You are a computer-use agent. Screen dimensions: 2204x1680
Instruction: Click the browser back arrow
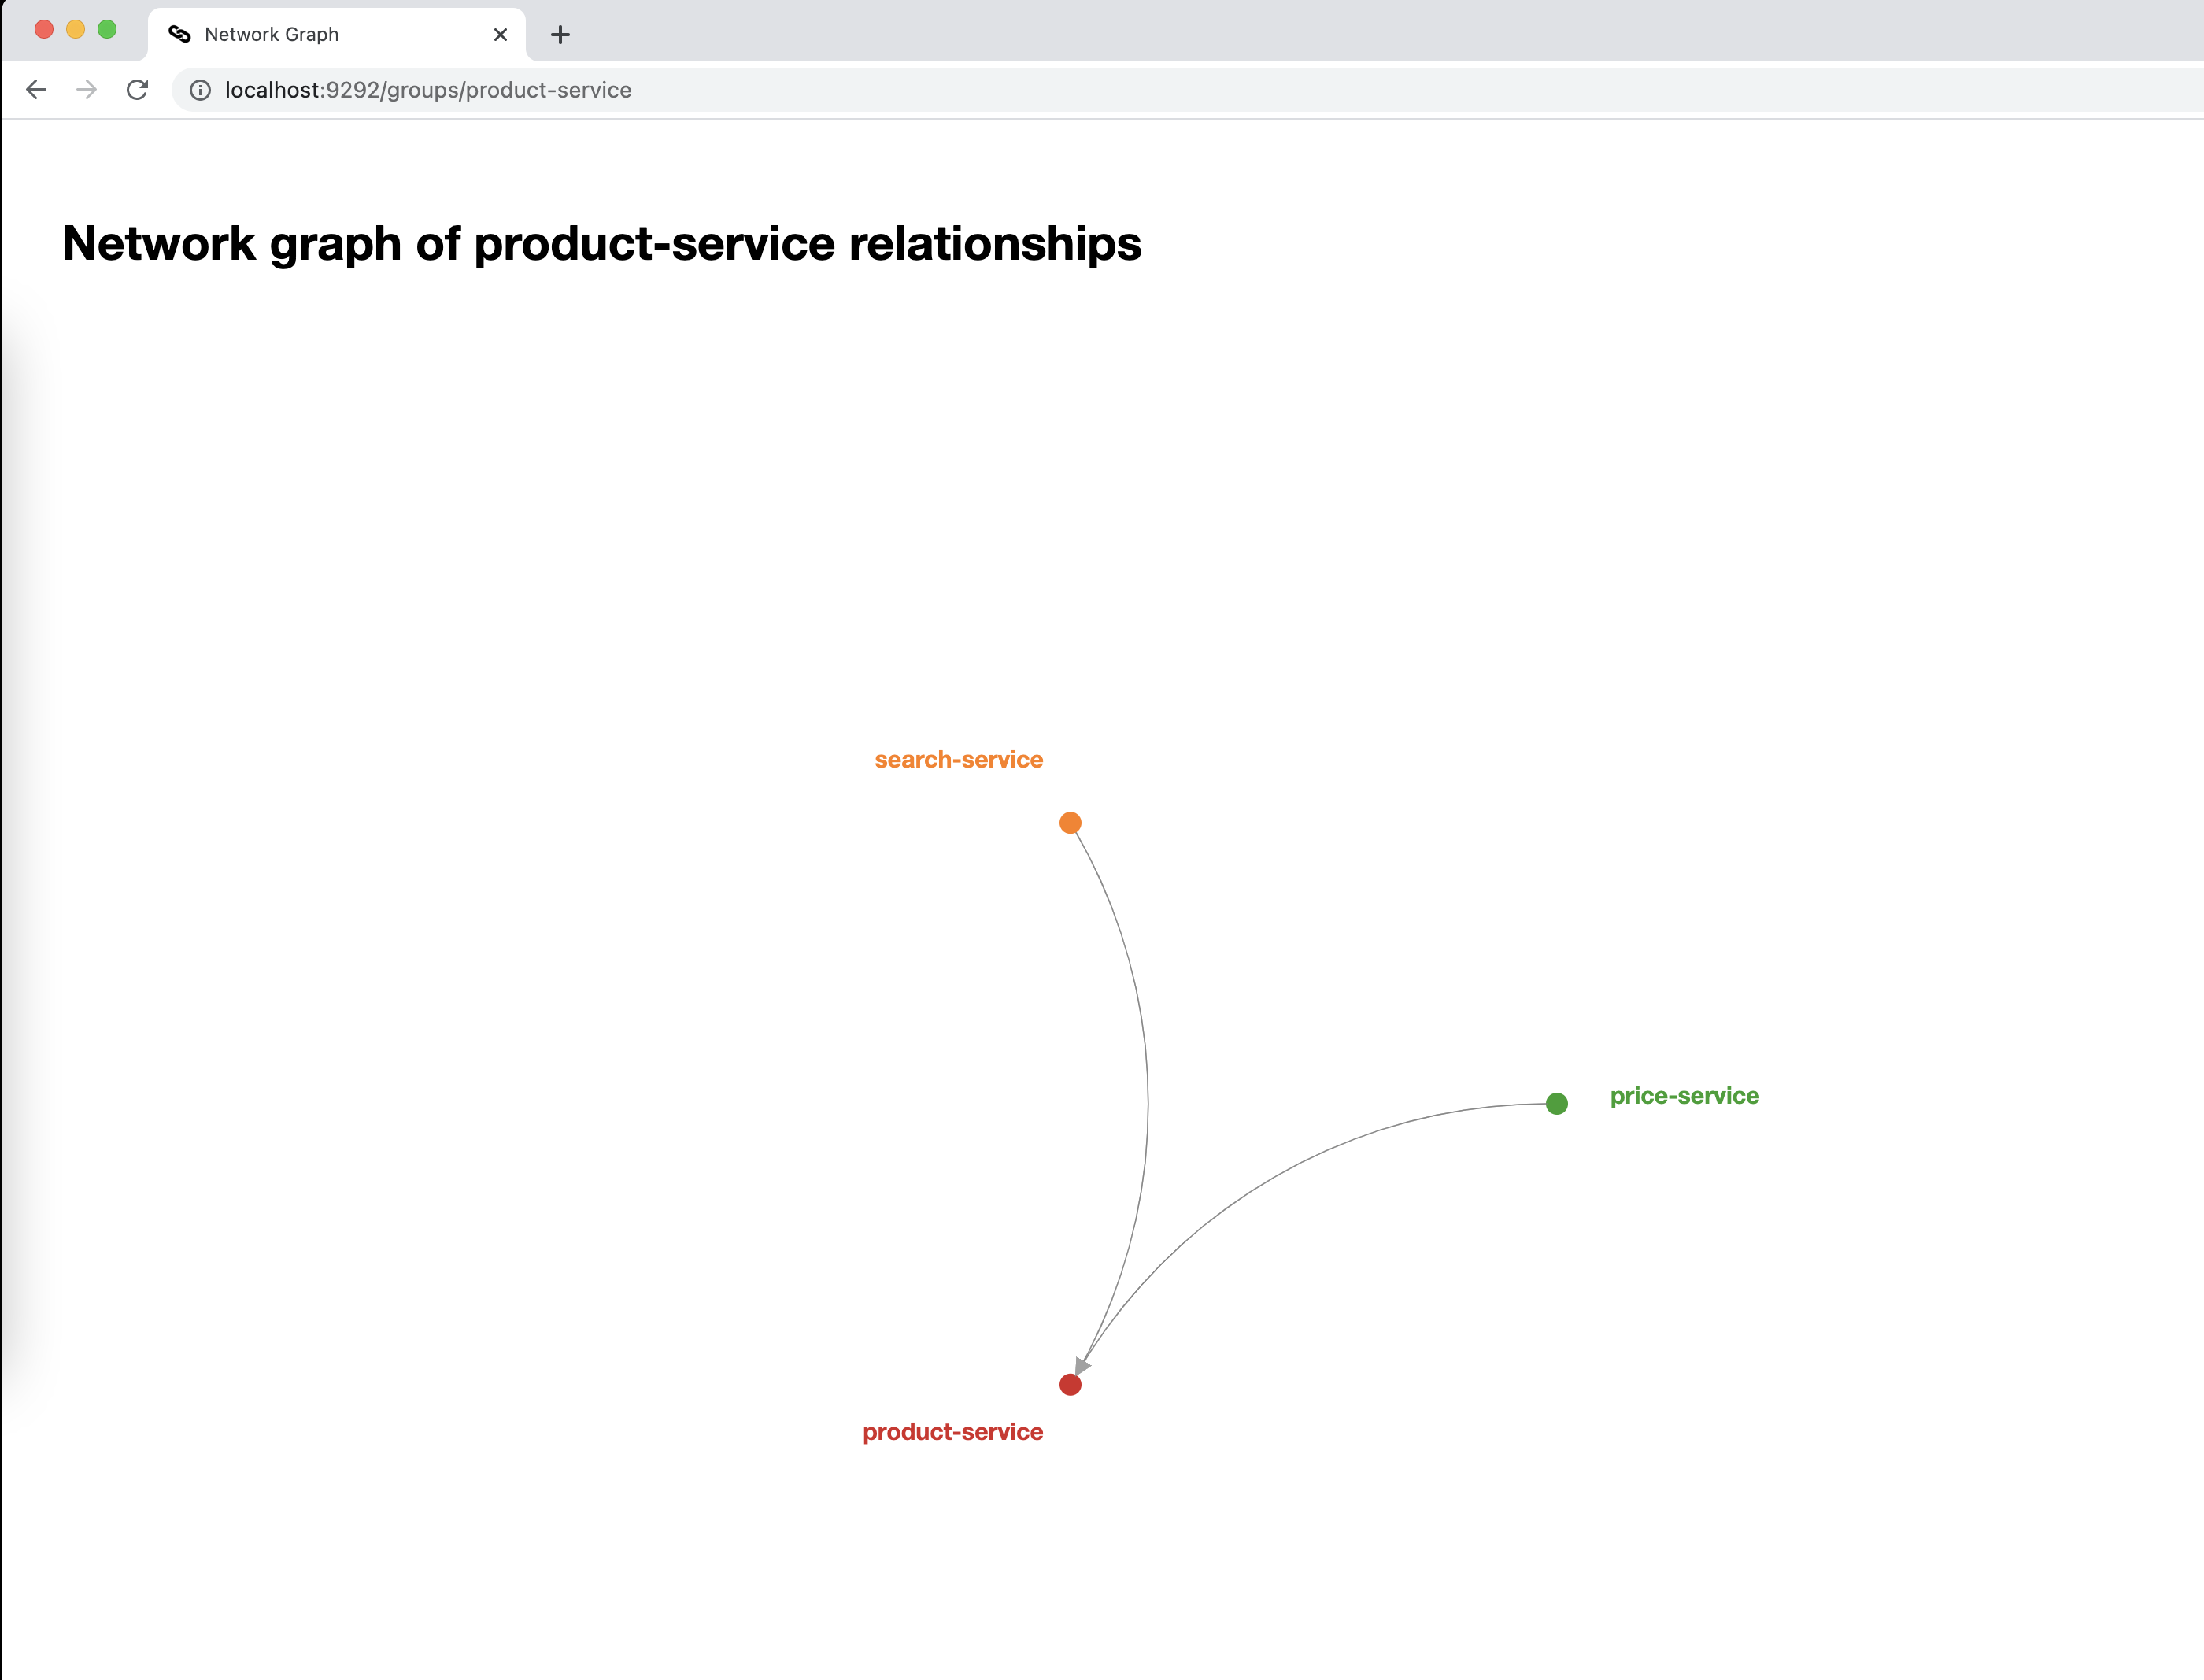coord(36,90)
